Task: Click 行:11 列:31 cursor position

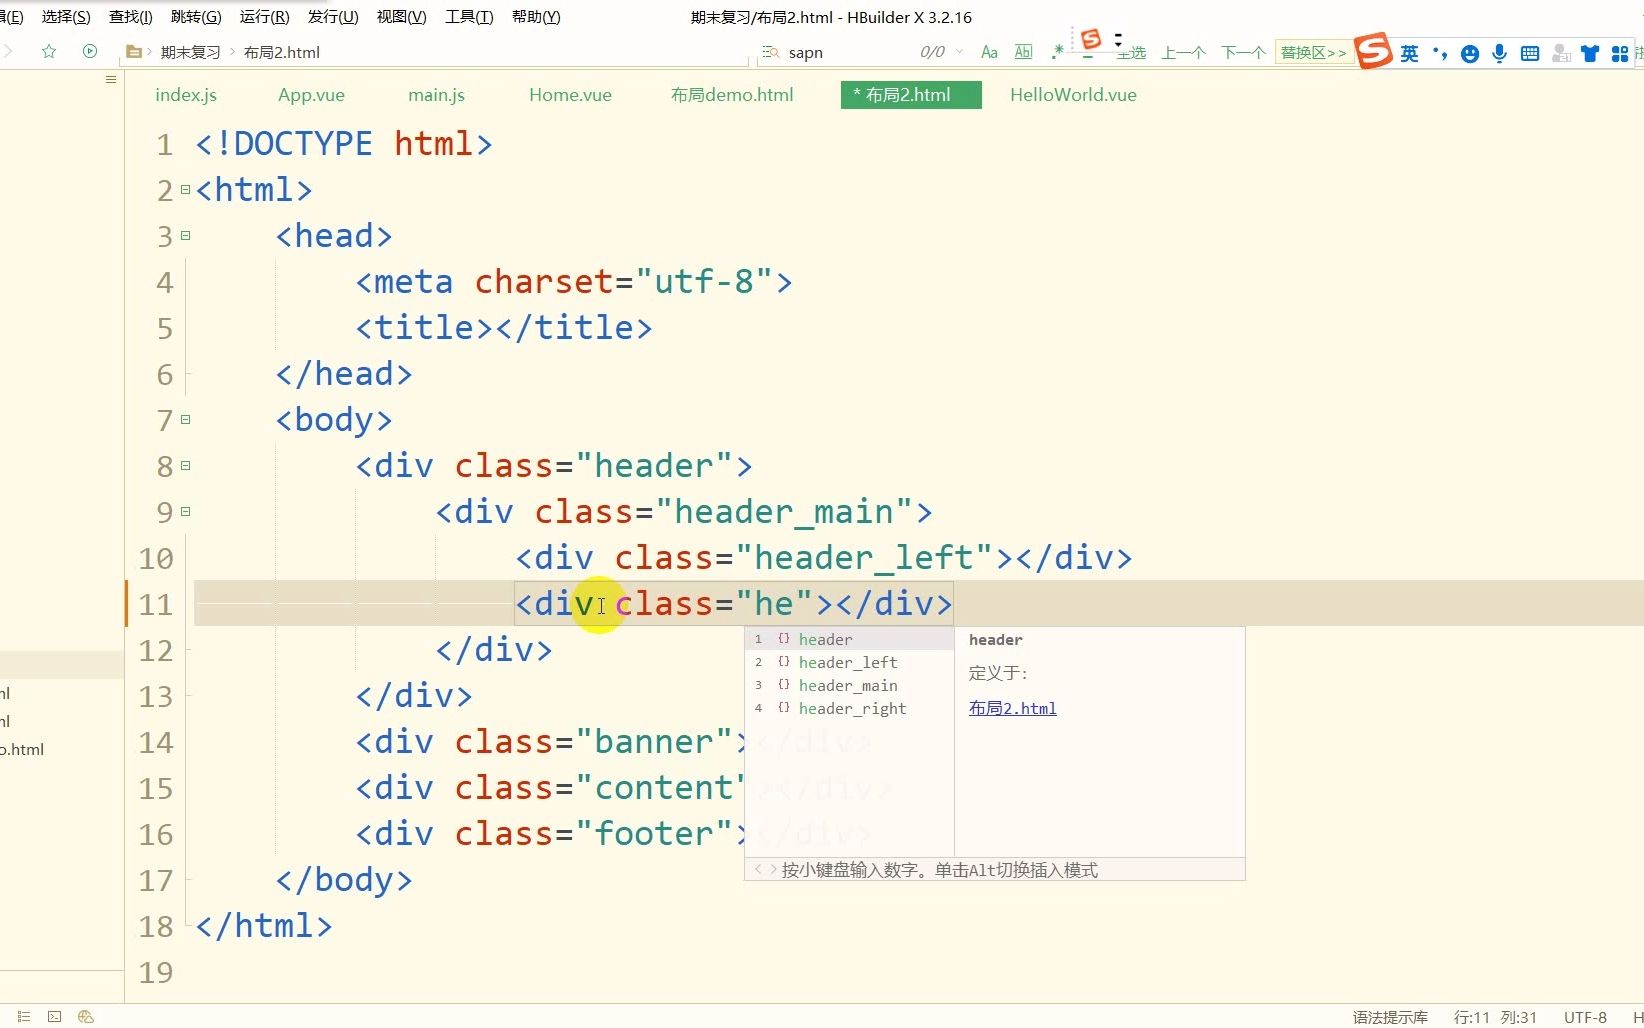Action: pyautogui.click(x=1495, y=1017)
